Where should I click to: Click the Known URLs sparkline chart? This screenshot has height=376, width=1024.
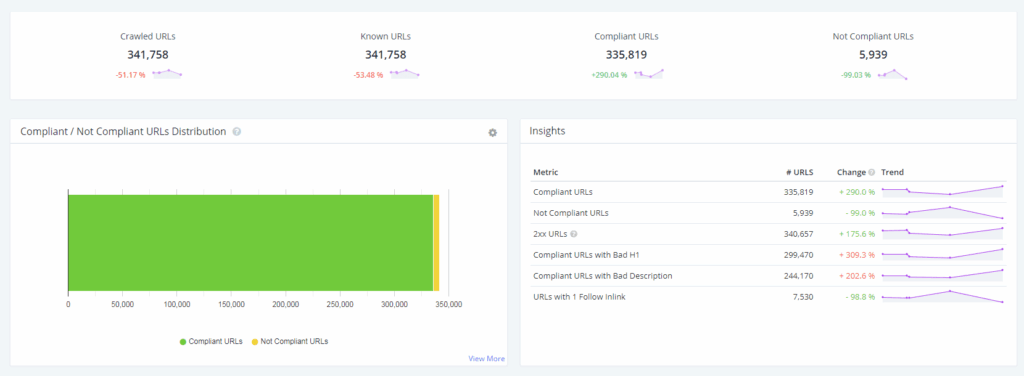coord(404,74)
